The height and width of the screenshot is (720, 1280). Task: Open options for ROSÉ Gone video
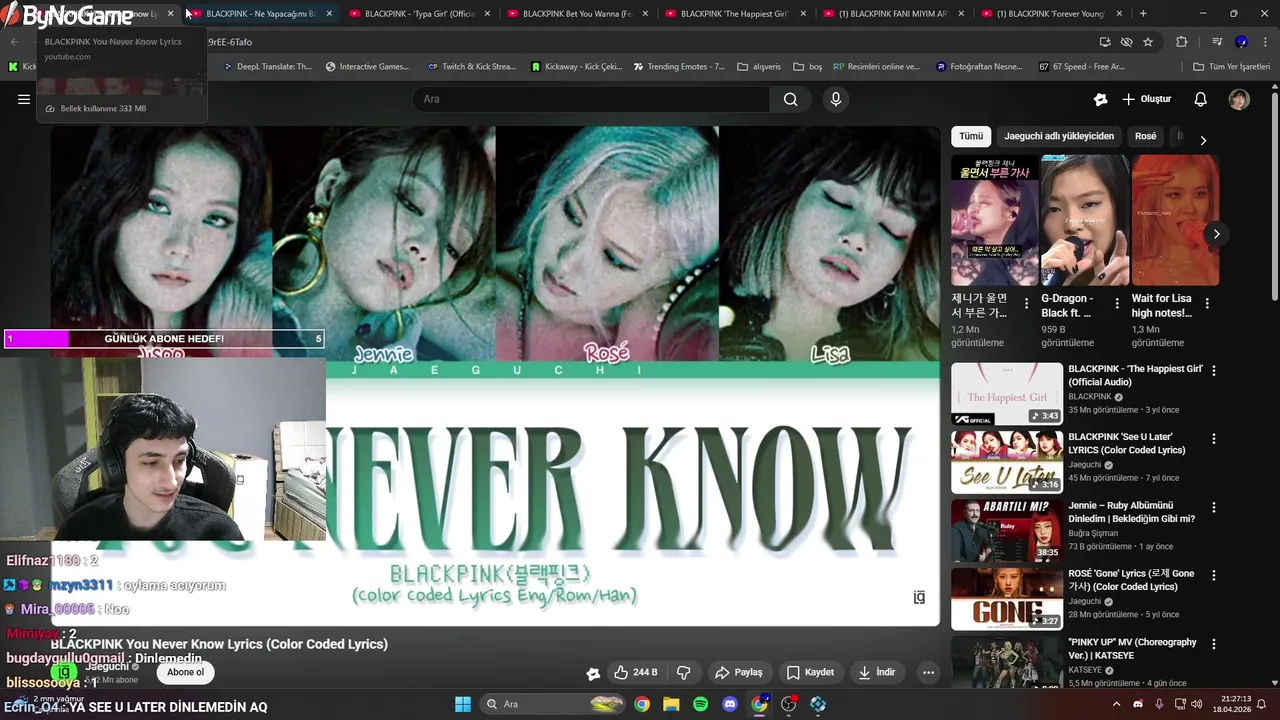[x=1214, y=575]
